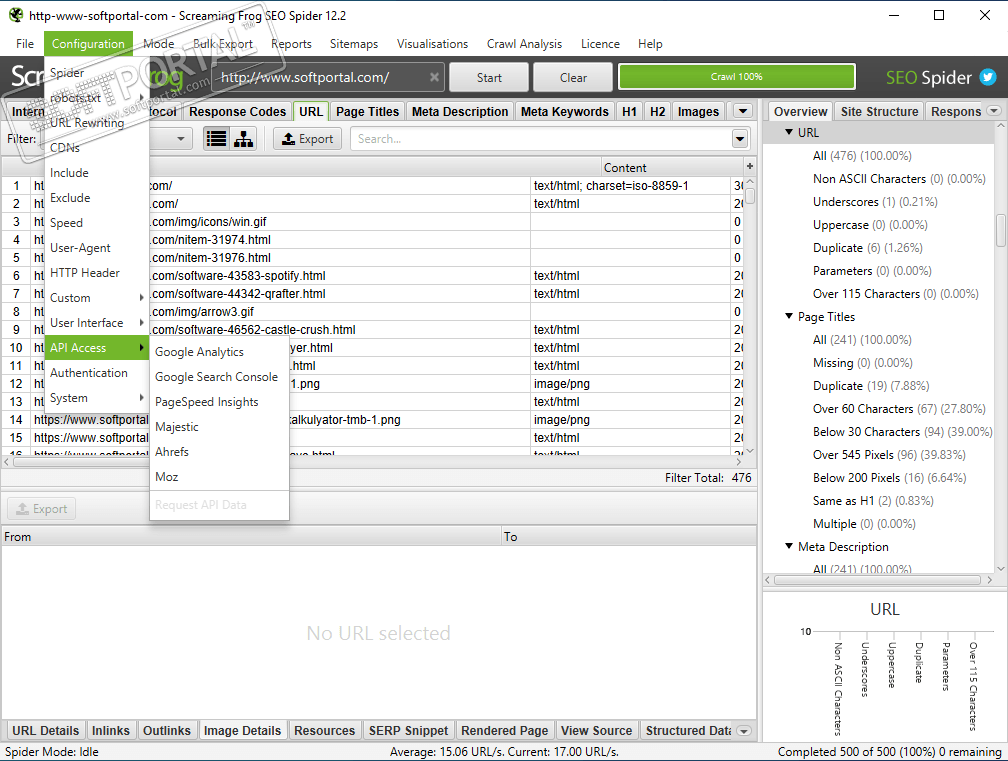Expand User Interface submenu
The height and width of the screenshot is (761, 1008).
96,323
